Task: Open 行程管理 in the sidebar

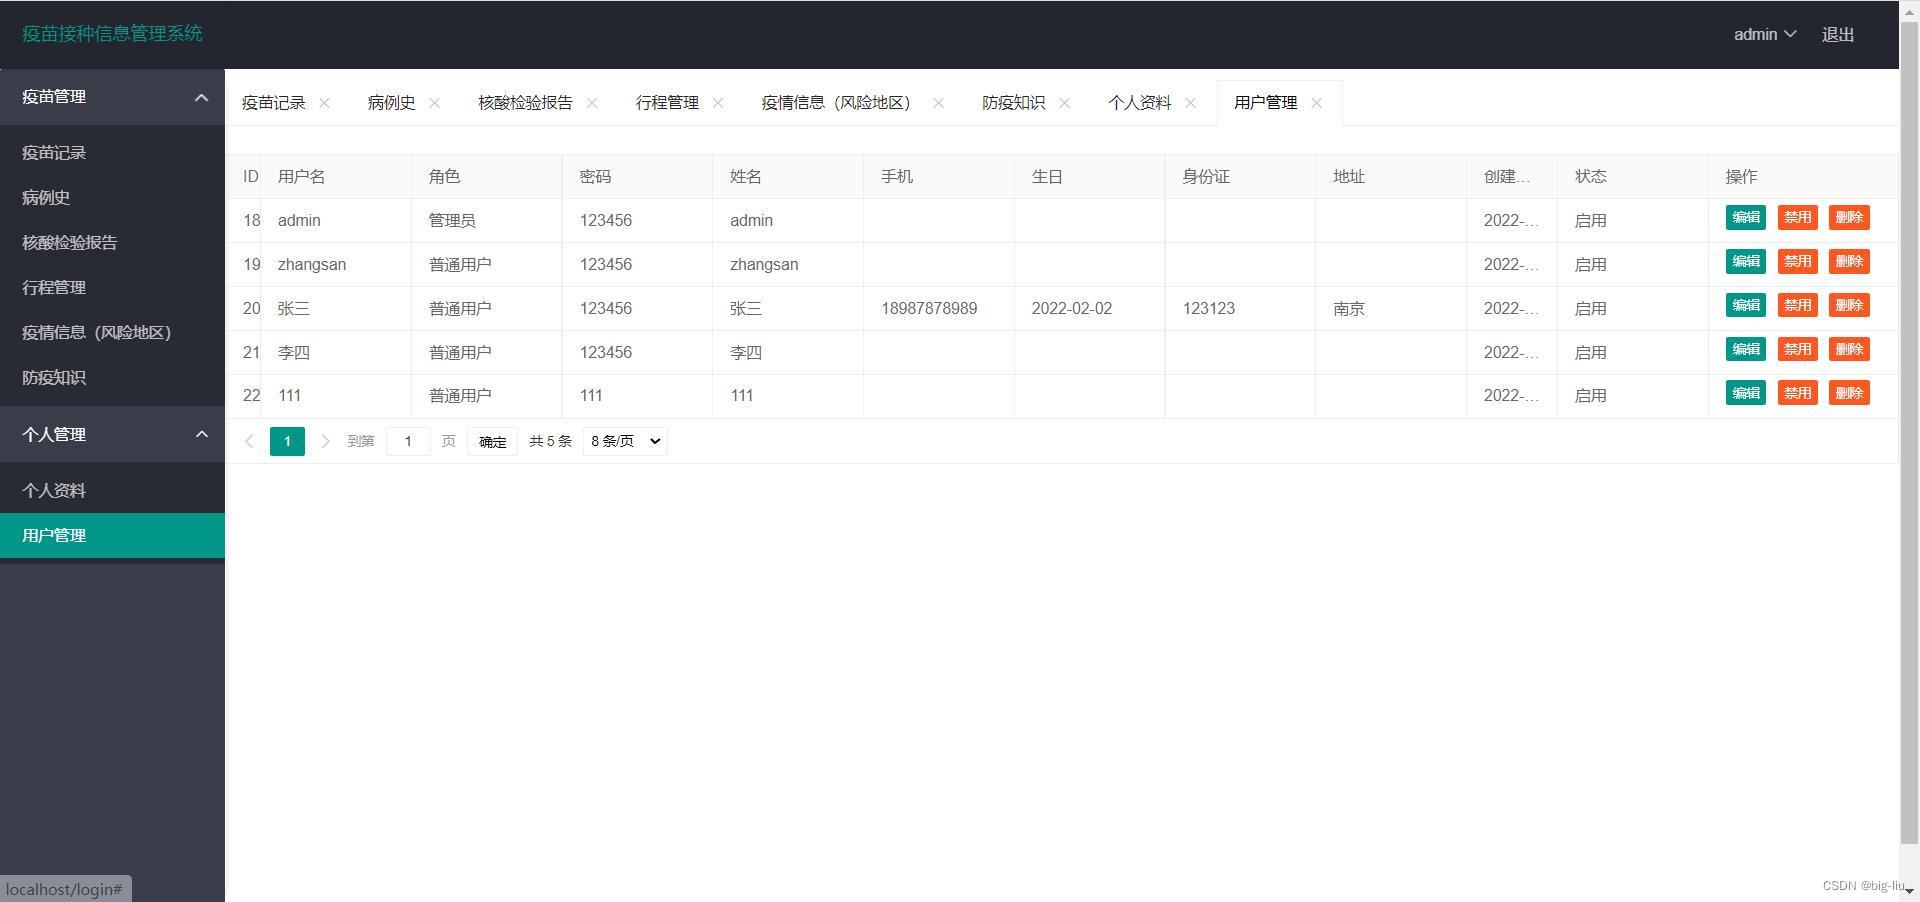Action: [112, 288]
